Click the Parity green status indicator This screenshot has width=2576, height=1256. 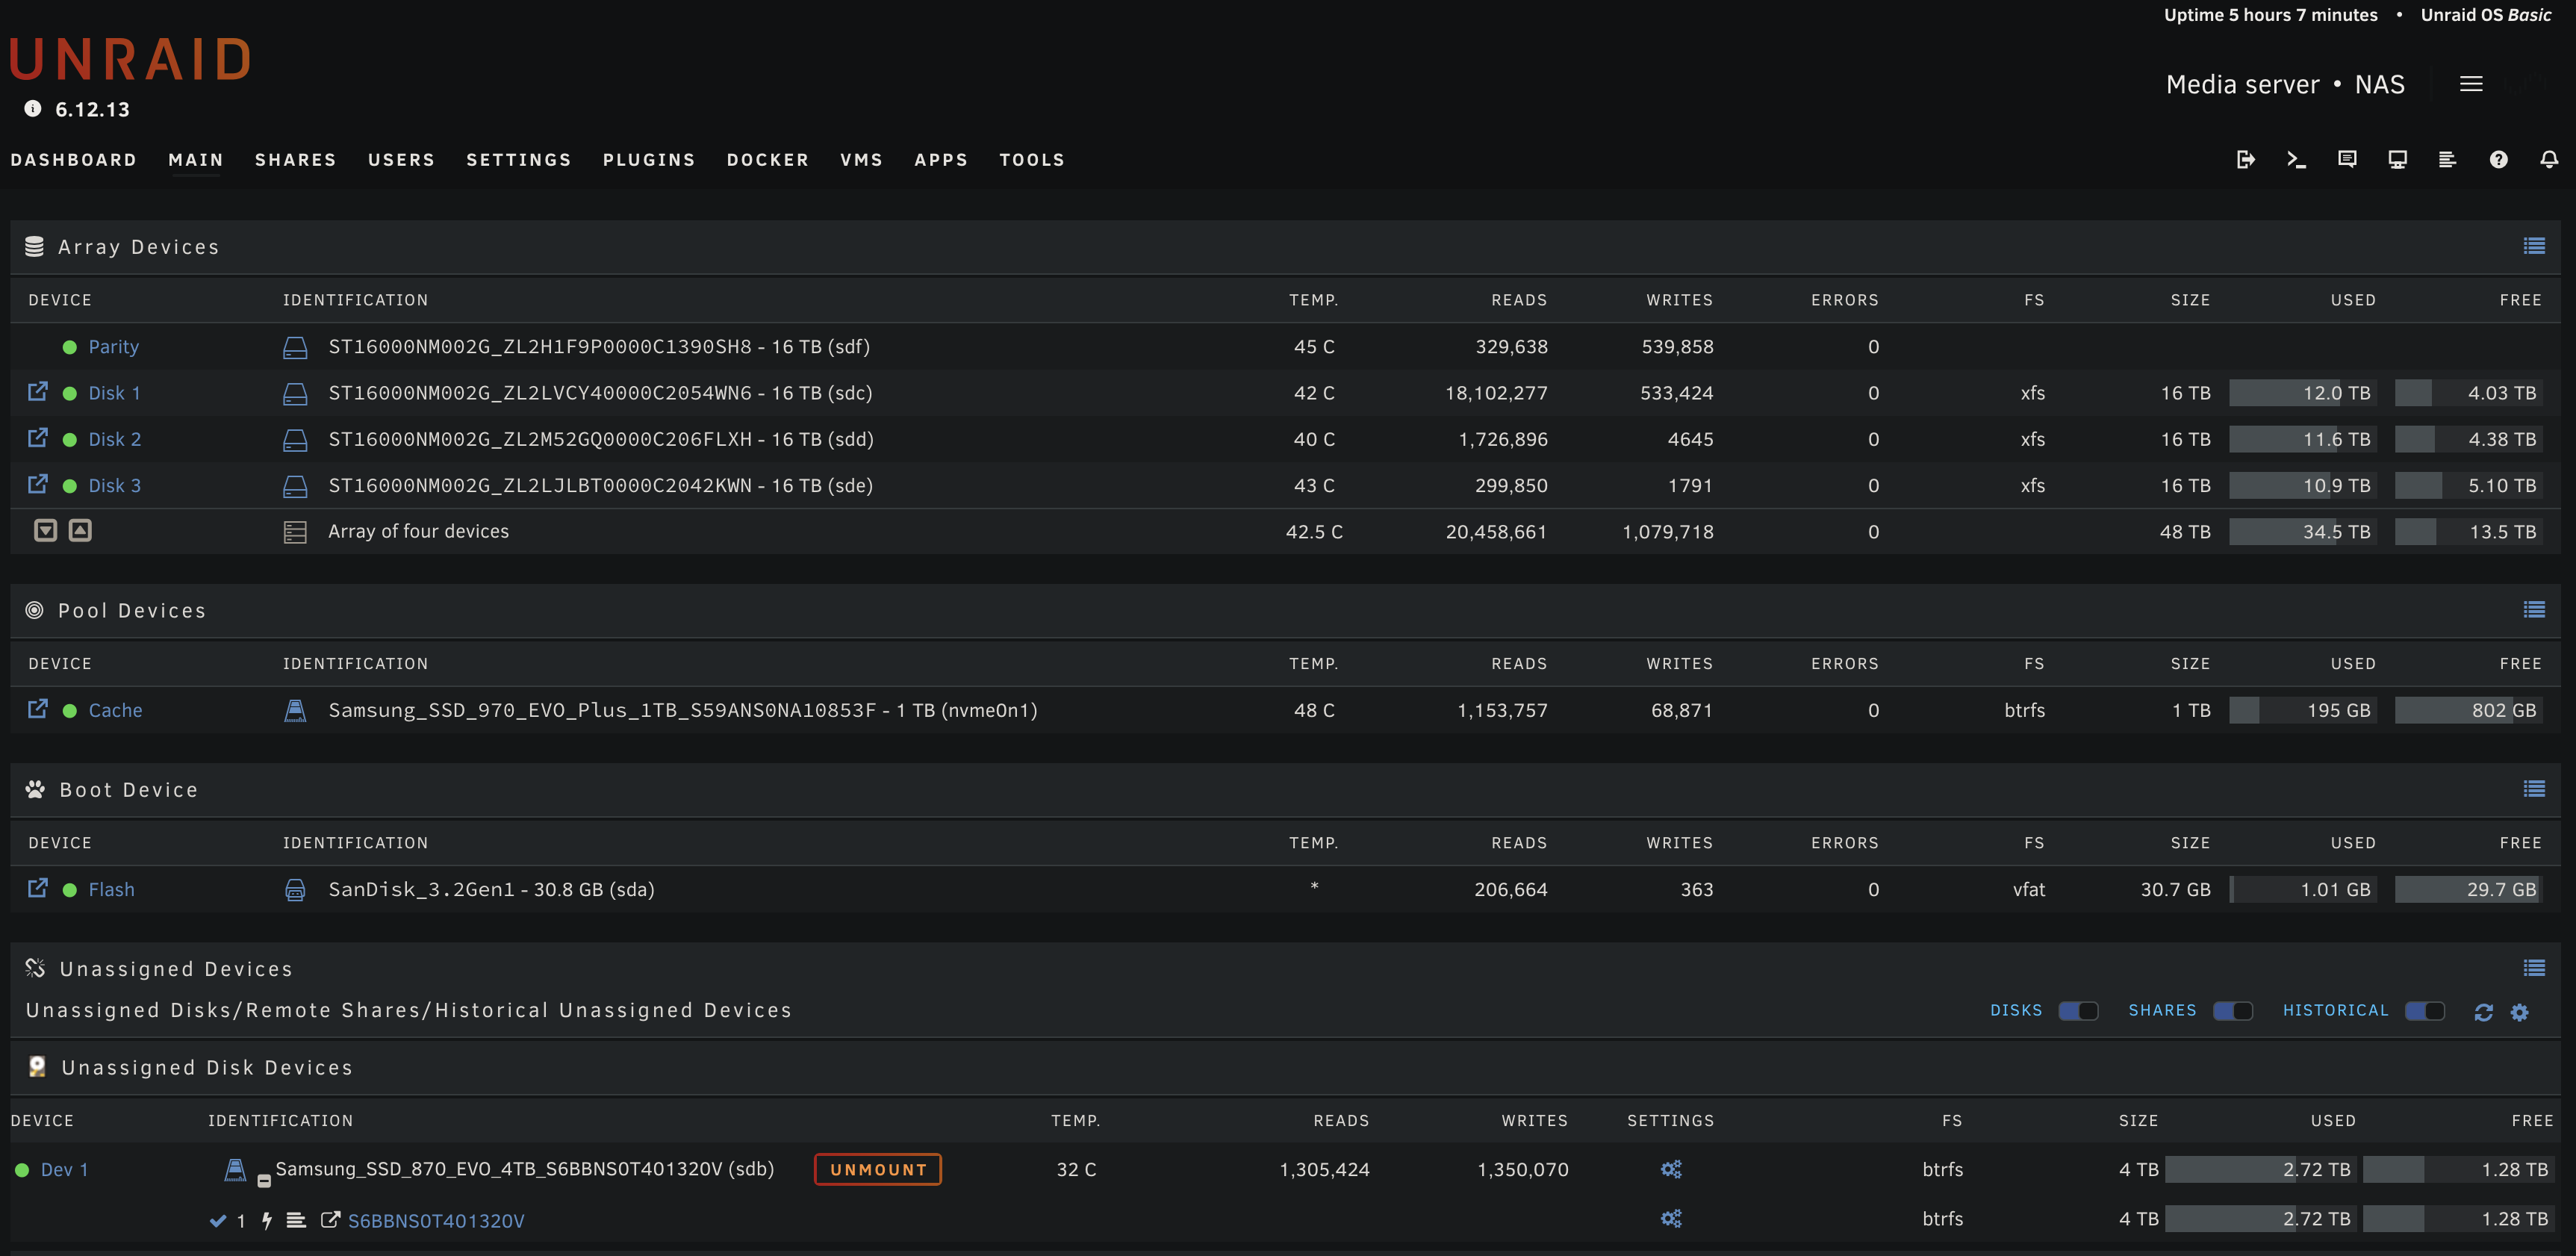tap(70, 347)
